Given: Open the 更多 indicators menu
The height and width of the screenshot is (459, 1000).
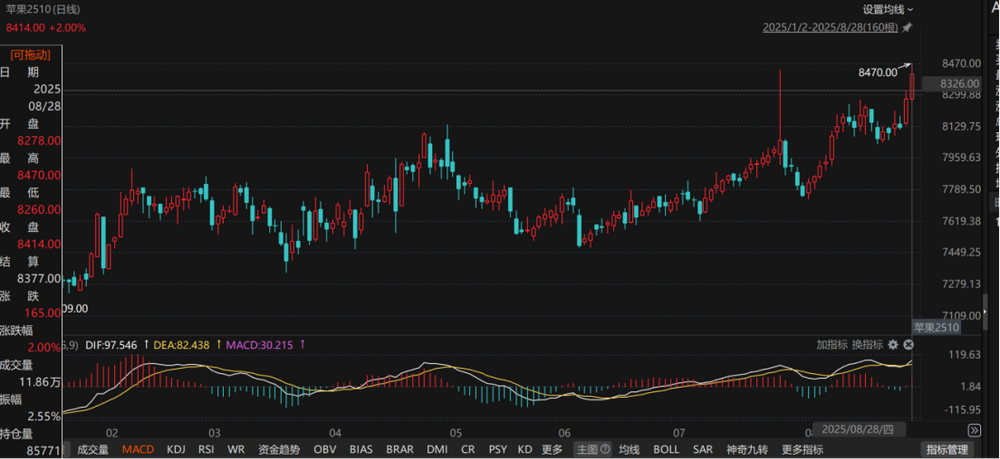Looking at the screenshot, I should coord(552,450).
